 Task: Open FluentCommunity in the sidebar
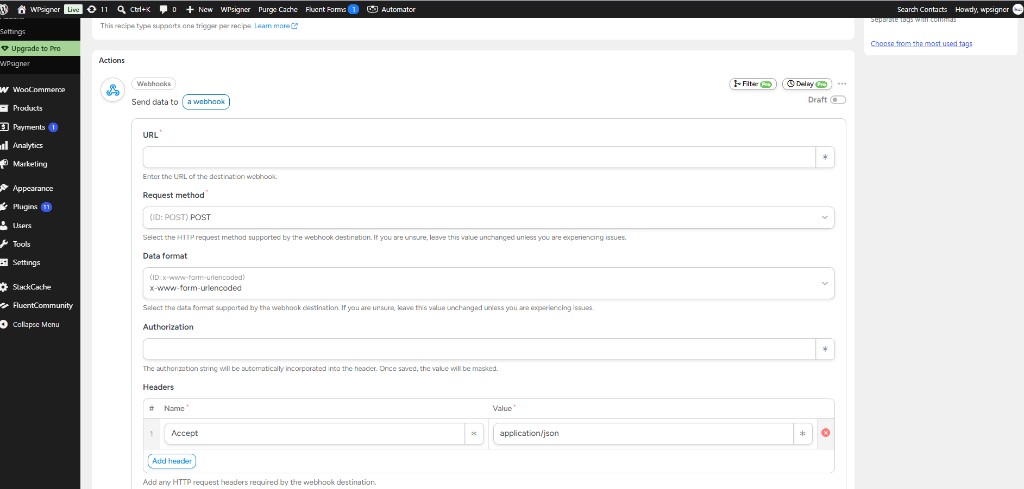(x=42, y=306)
